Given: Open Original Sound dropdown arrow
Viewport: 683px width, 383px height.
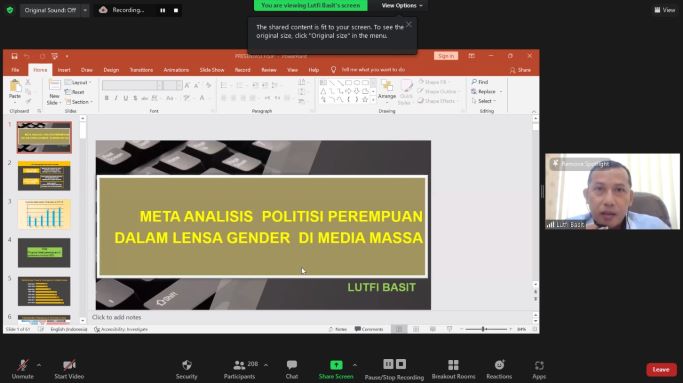Looking at the screenshot, I should [x=85, y=10].
